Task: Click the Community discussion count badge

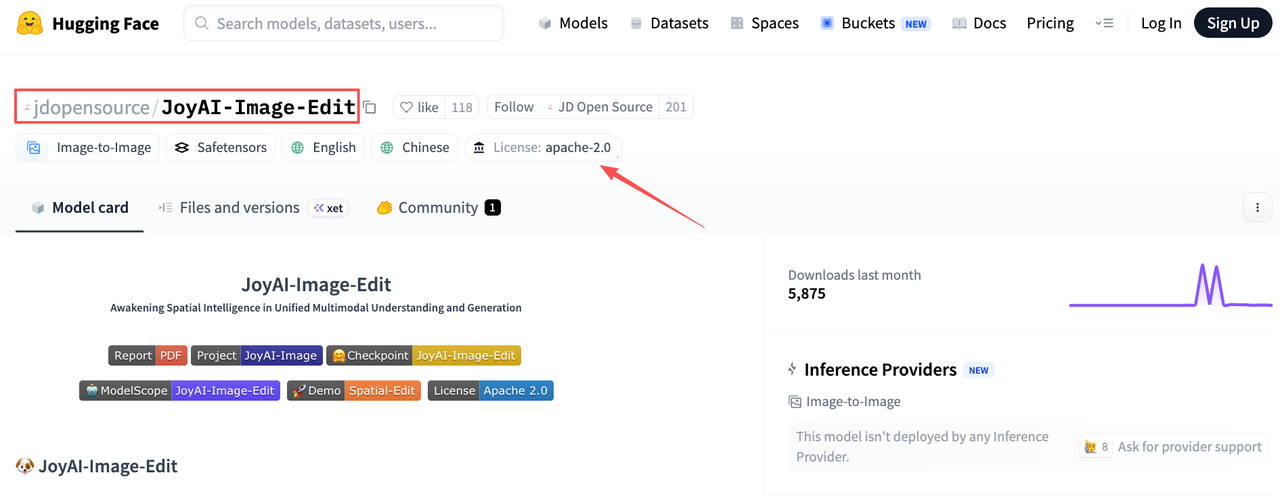Action: click(492, 208)
